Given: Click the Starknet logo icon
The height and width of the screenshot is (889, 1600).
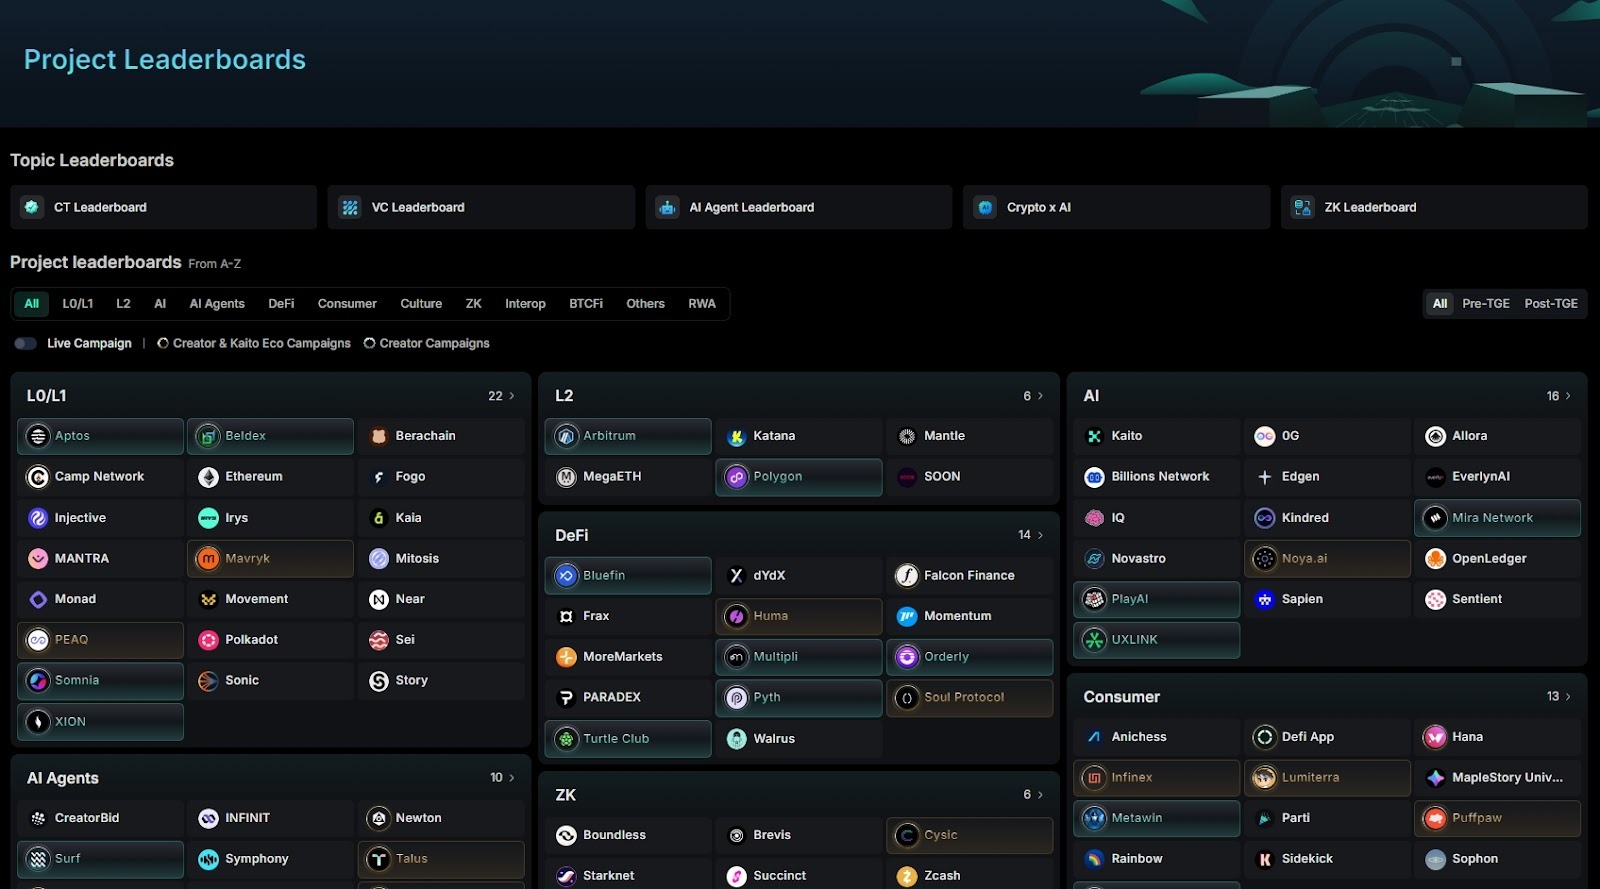Looking at the screenshot, I should point(566,876).
